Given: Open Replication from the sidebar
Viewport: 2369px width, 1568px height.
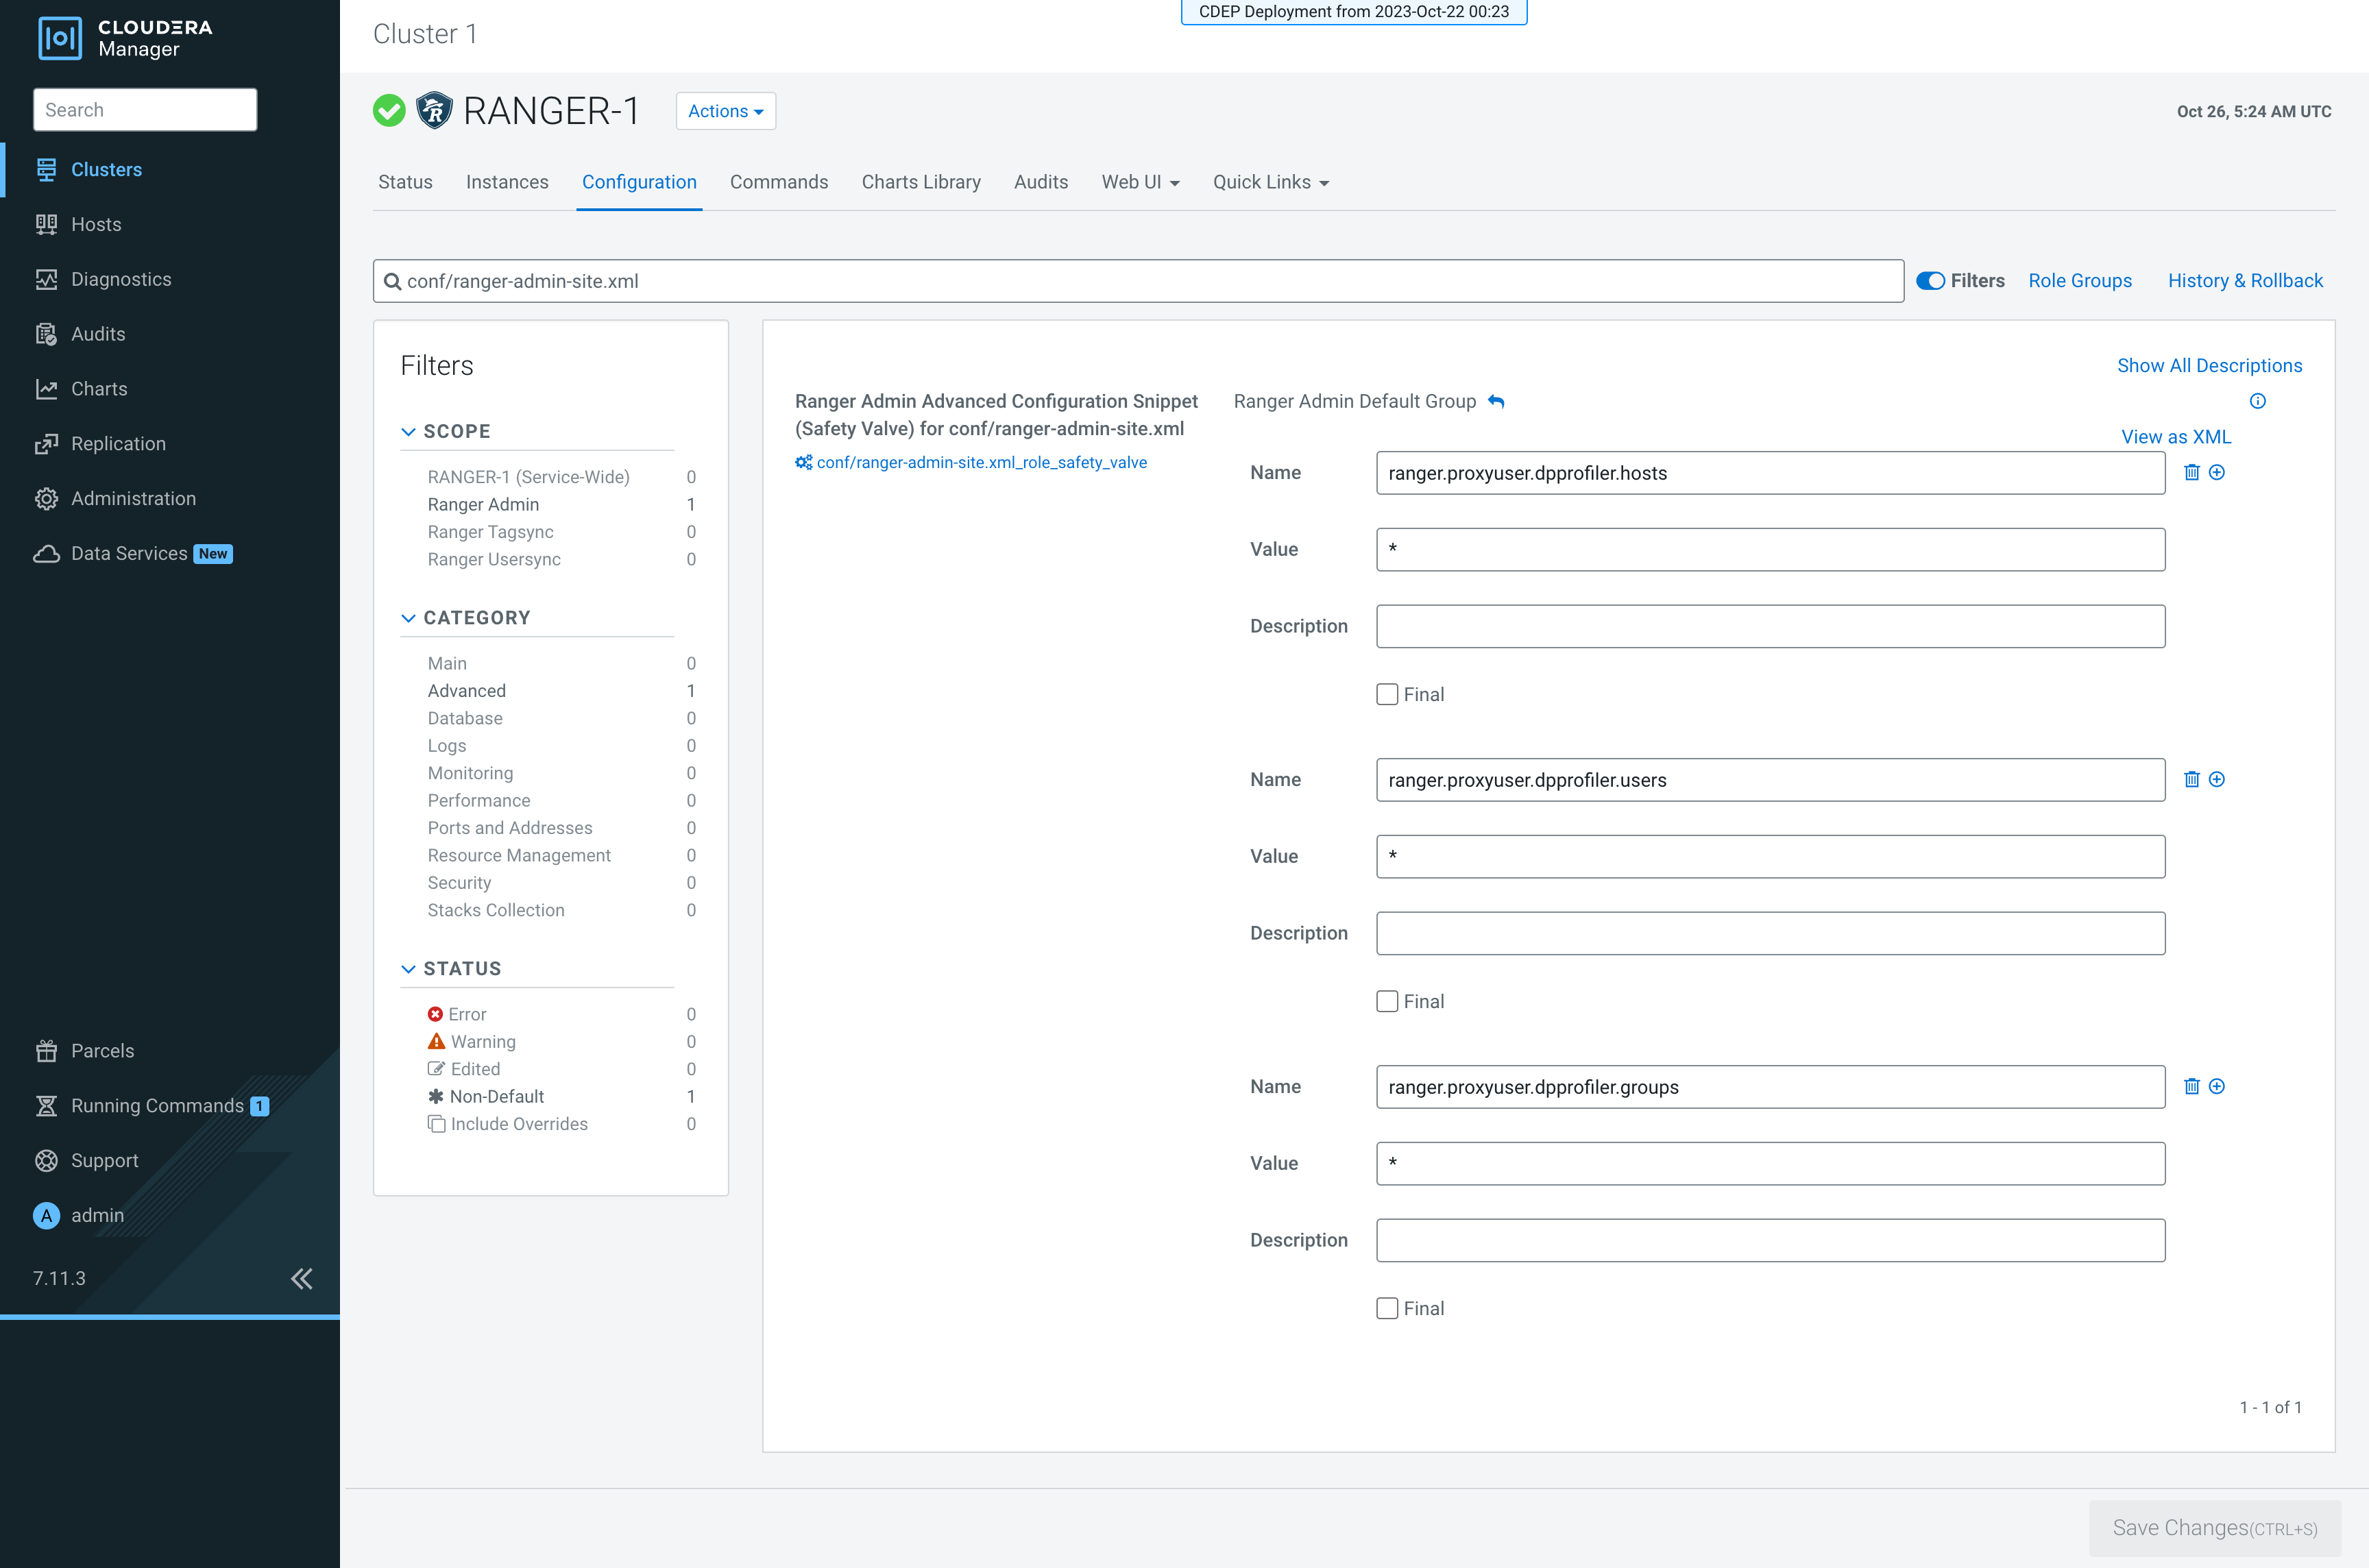Looking at the screenshot, I should [x=118, y=443].
